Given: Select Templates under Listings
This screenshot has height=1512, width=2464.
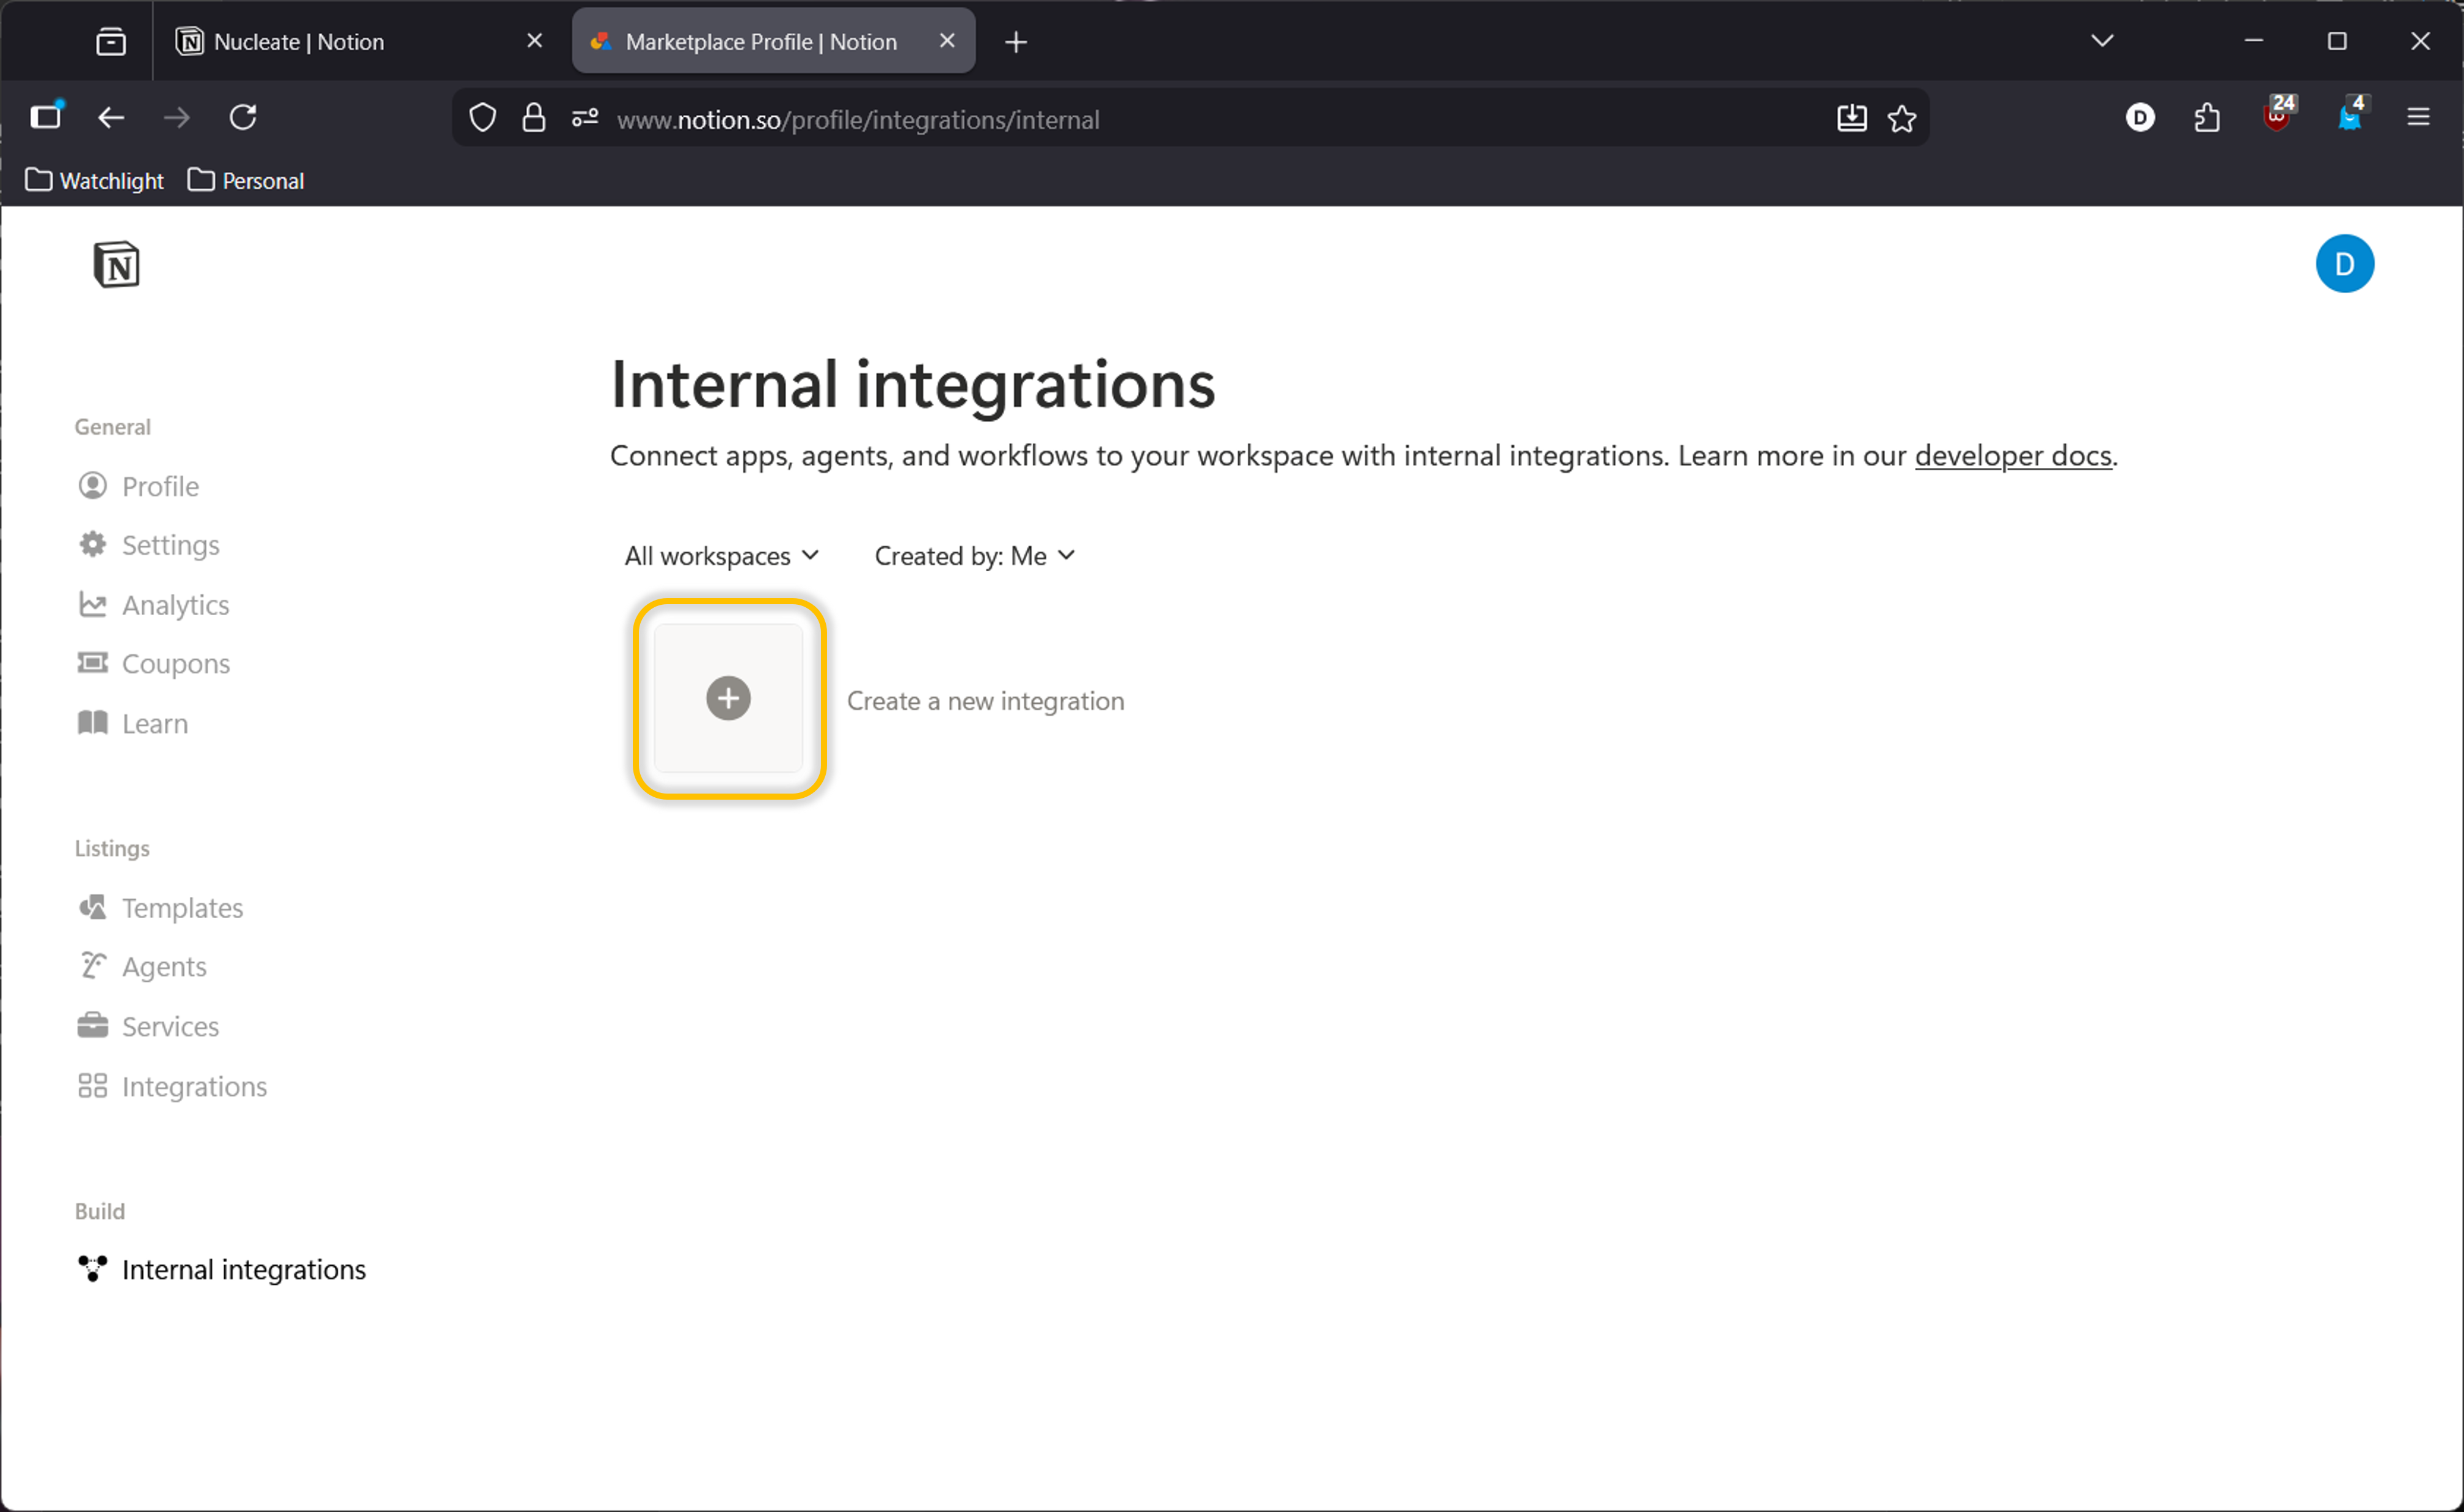Looking at the screenshot, I should point(181,907).
